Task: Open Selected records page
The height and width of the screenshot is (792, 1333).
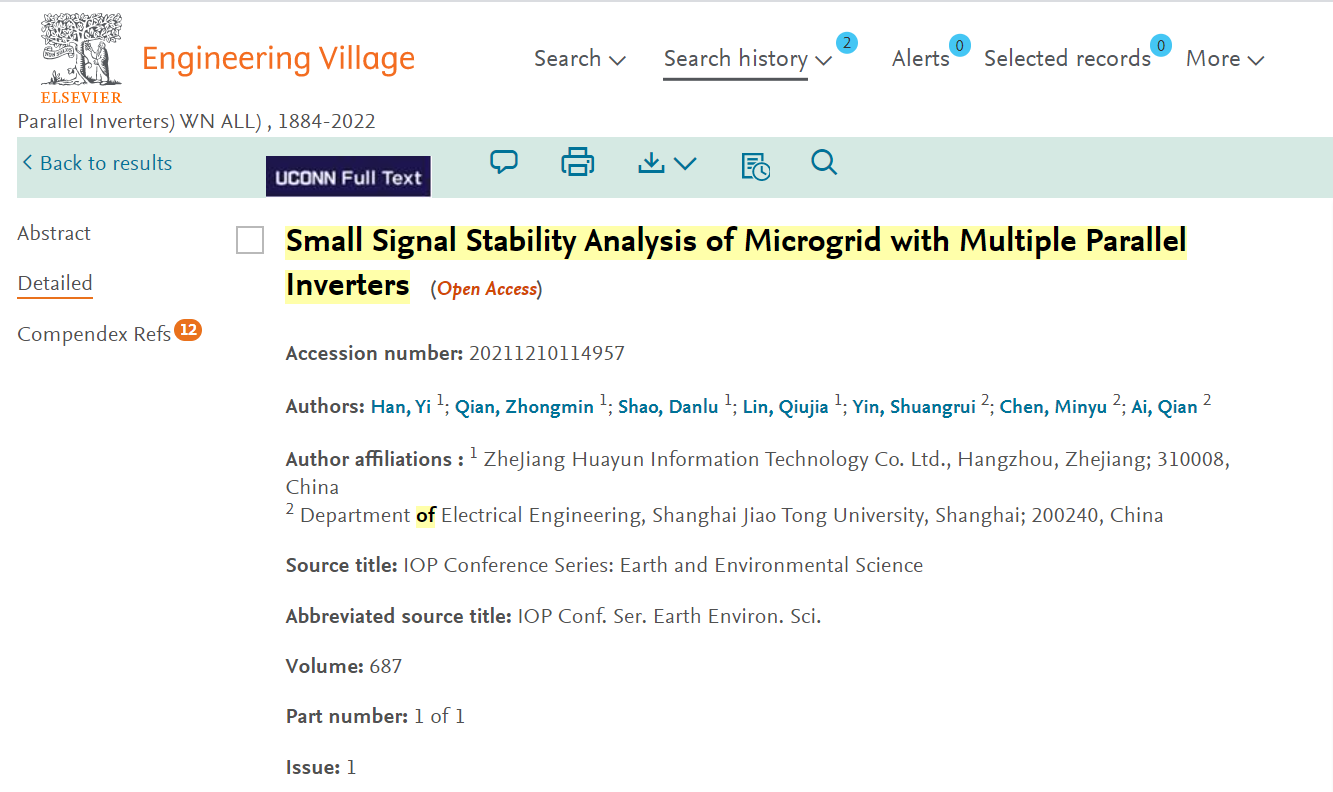Action: (x=1067, y=58)
